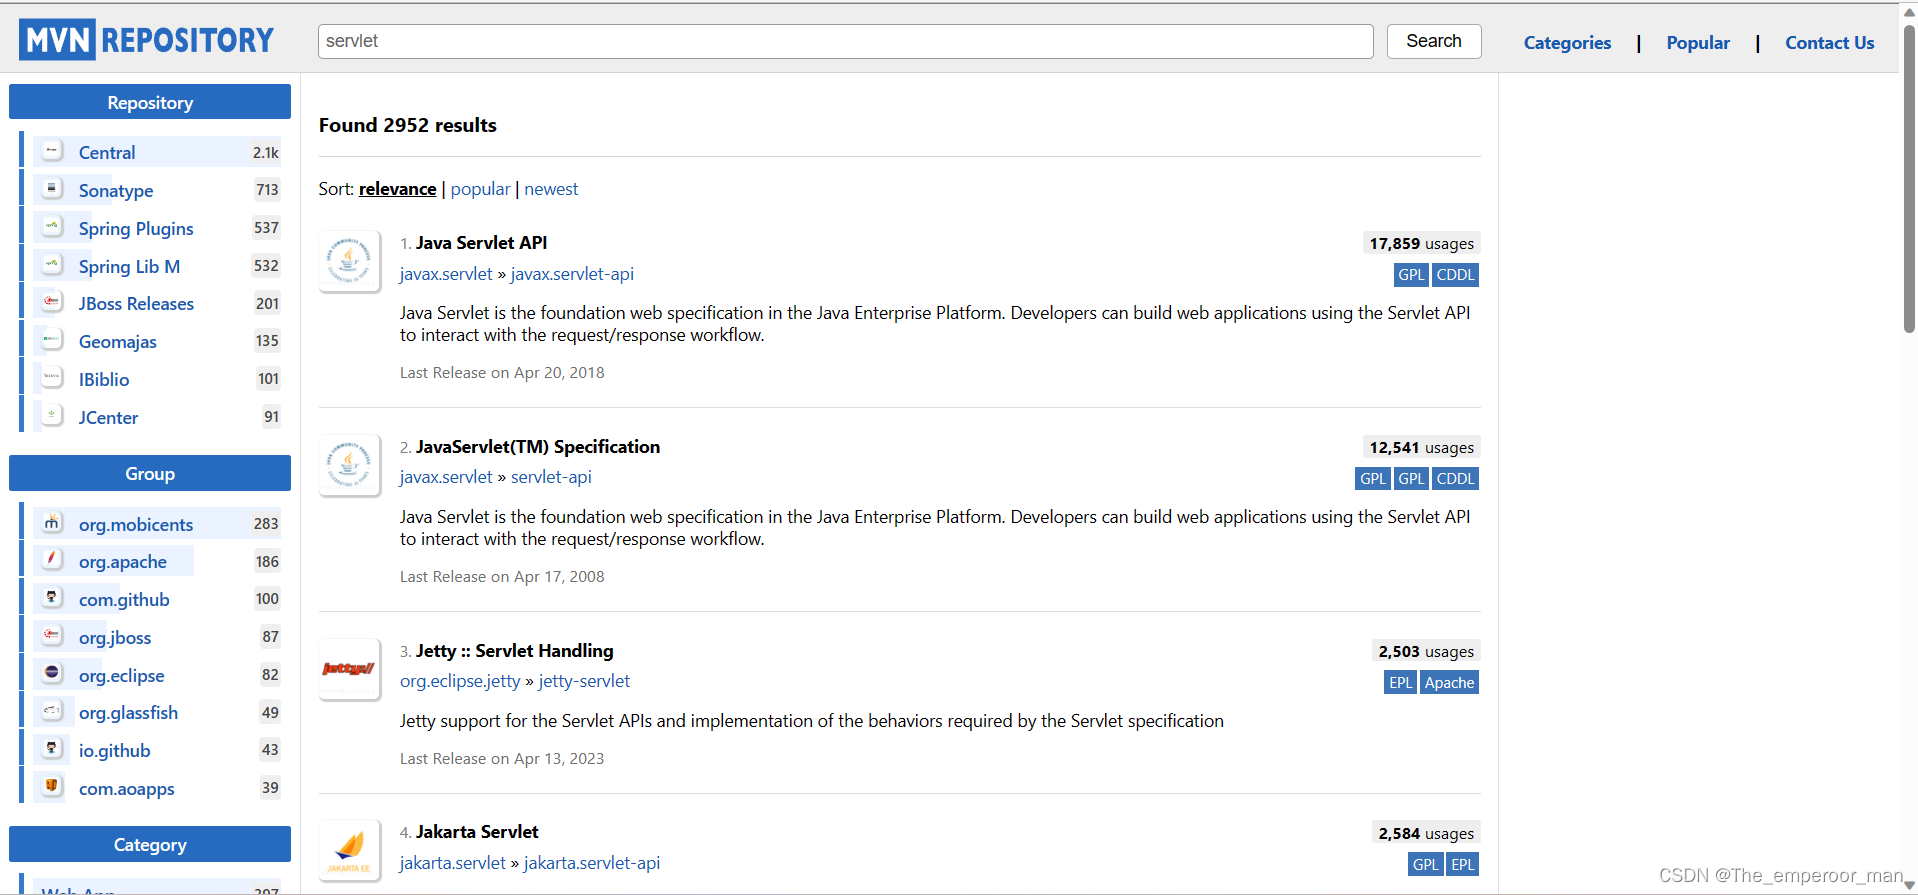Sort results by popular
This screenshot has width=1918, height=895.
click(x=480, y=189)
